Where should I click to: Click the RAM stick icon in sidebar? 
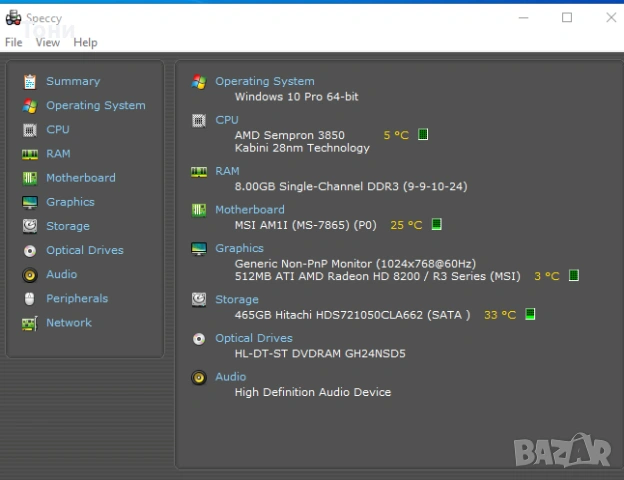point(30,154)
